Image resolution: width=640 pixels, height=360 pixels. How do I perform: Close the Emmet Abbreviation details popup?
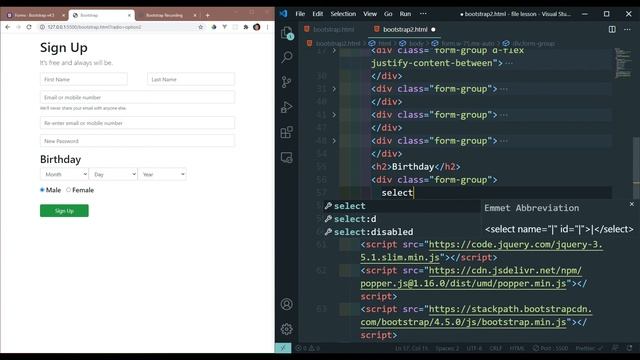click(x=632, y=204)
